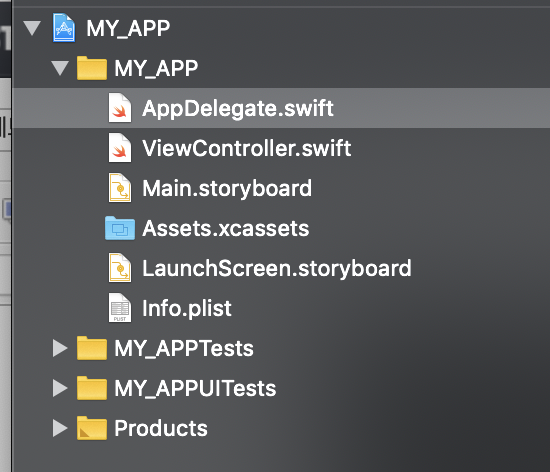Select the MY_APPUITests folder label
The image size is (550, 472).
(x=195, y=389)
